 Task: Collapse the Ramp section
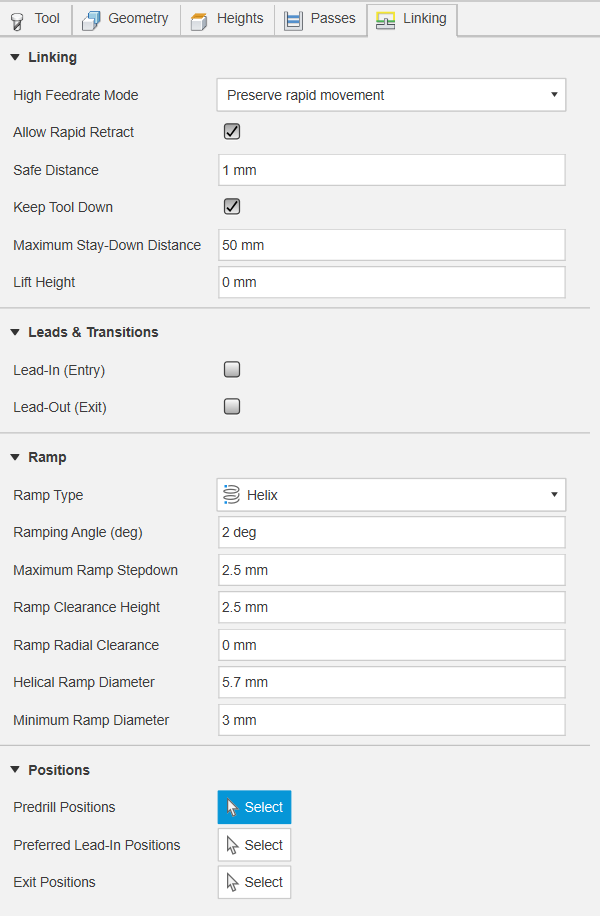pos(15,457)
